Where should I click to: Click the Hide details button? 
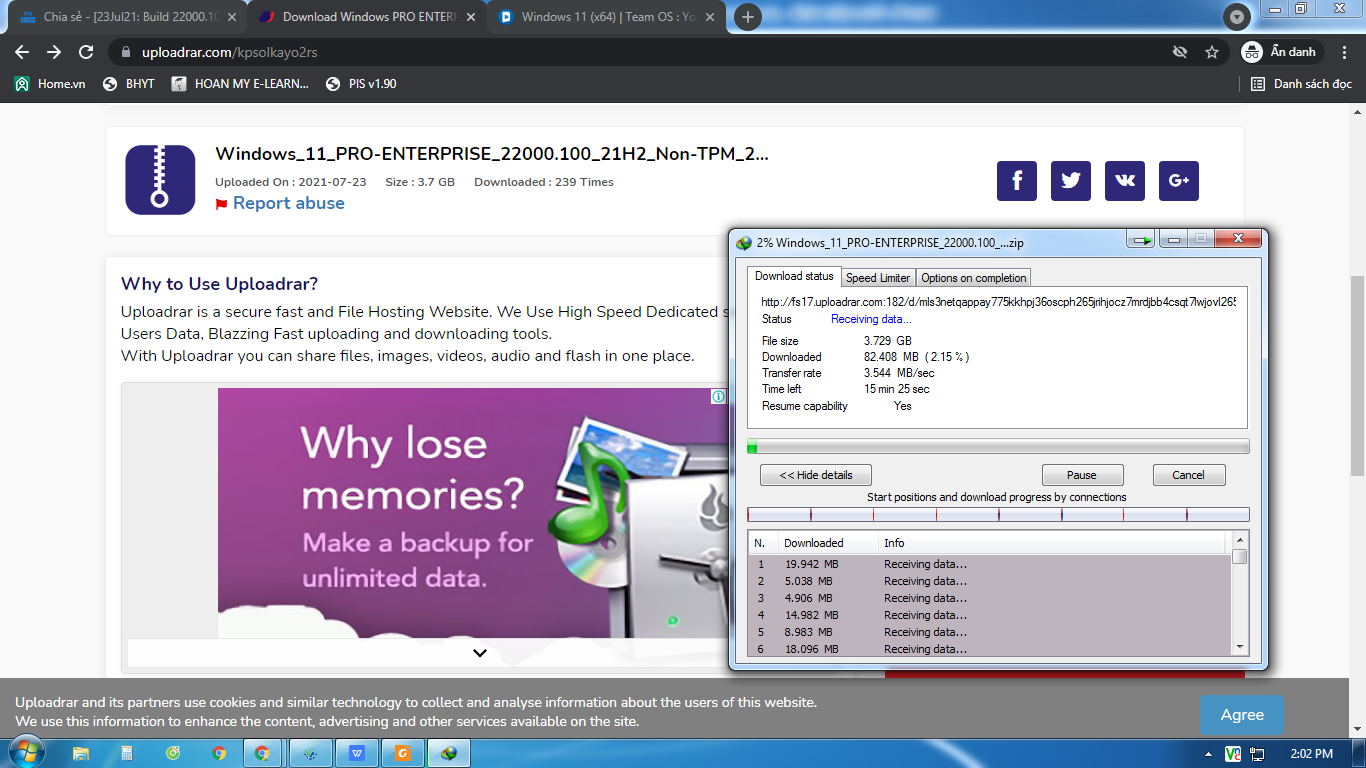click(x=815, y=475)
